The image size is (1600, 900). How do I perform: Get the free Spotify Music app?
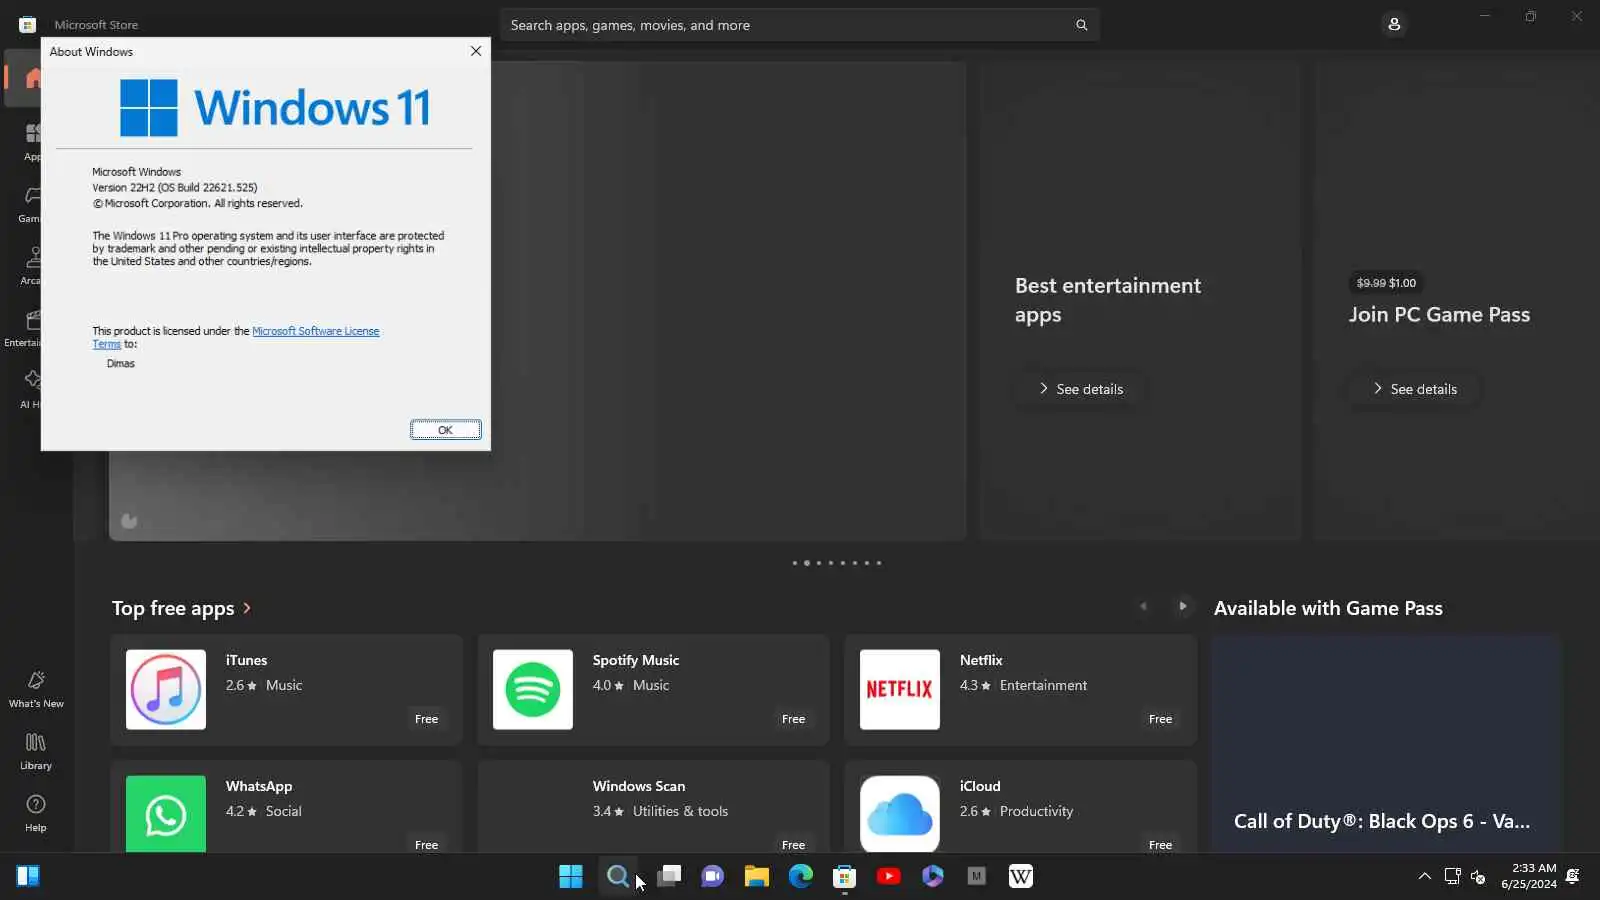(793, 719)
